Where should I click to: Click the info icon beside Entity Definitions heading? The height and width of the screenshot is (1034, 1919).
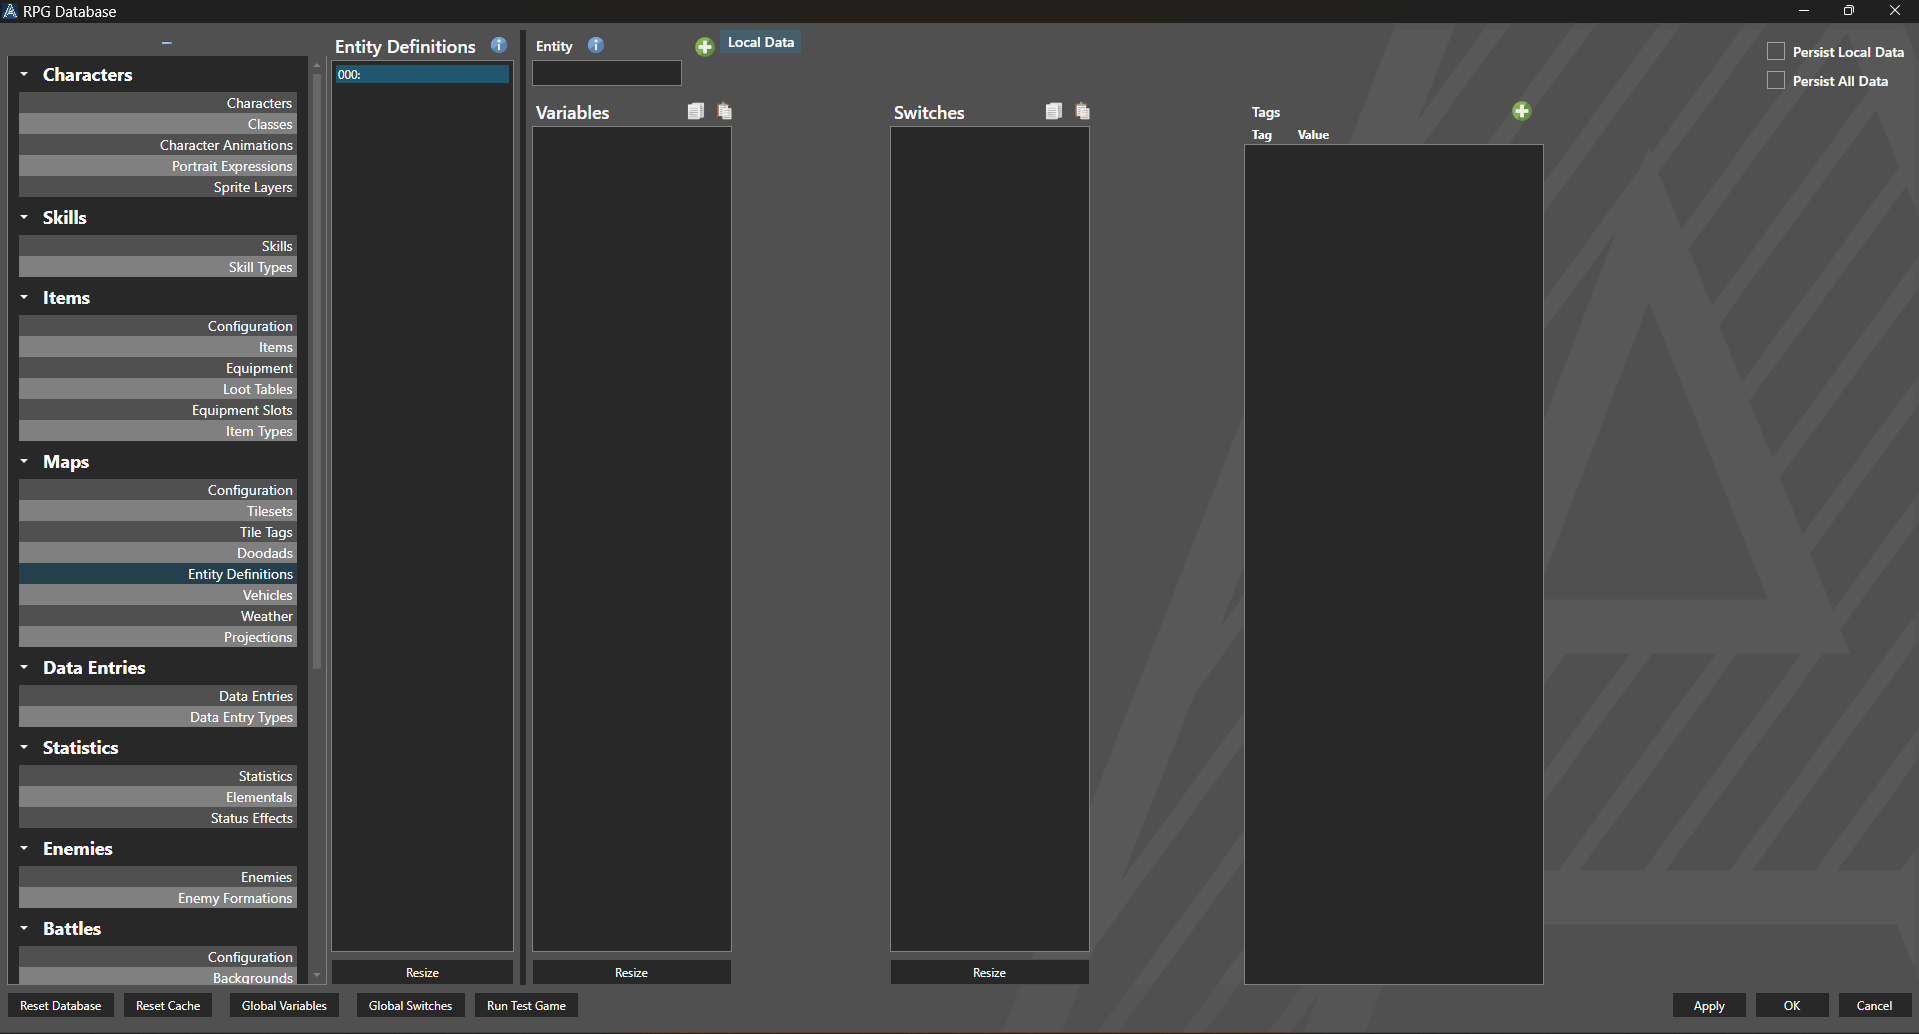[x=499, y=46]
